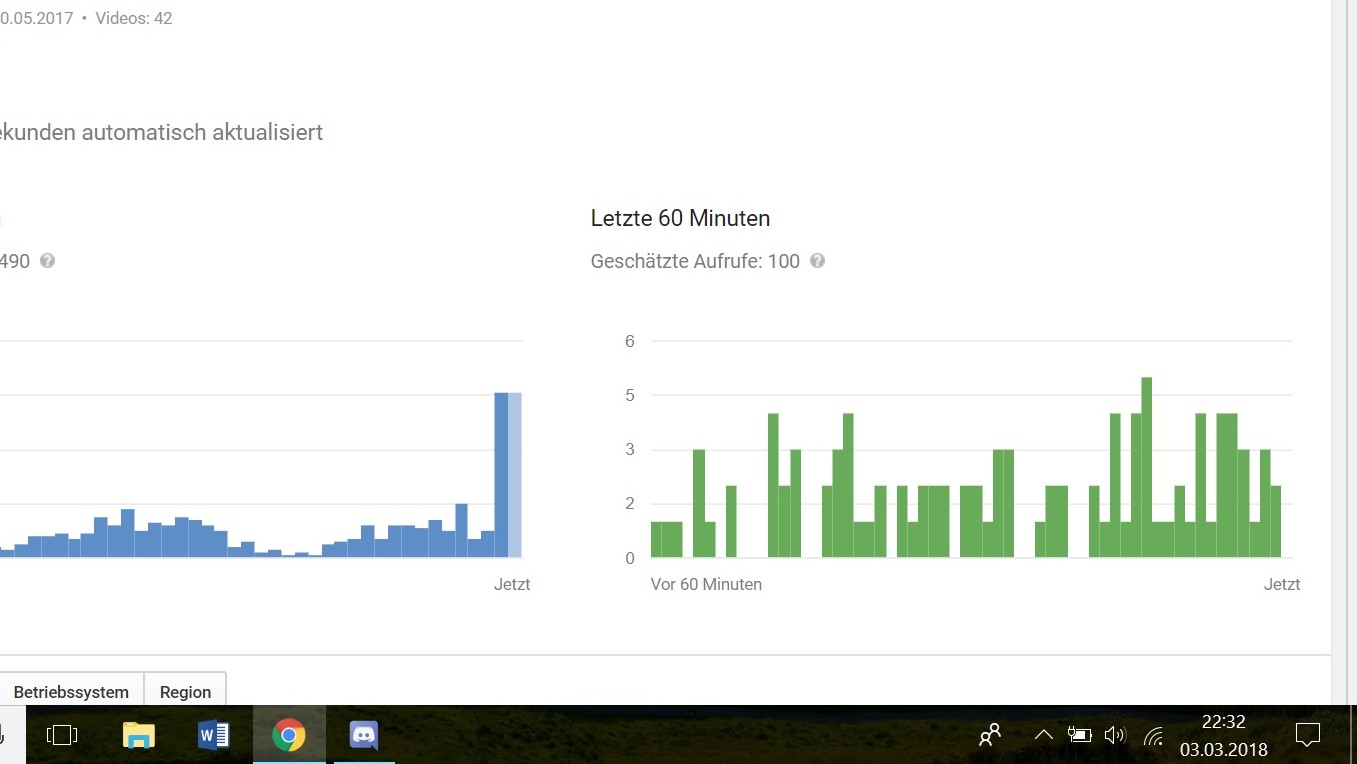Click the first green bar above Vor 60 Minuten
The height and width of the screenshot is (764, 1357).
pos(656,539)
